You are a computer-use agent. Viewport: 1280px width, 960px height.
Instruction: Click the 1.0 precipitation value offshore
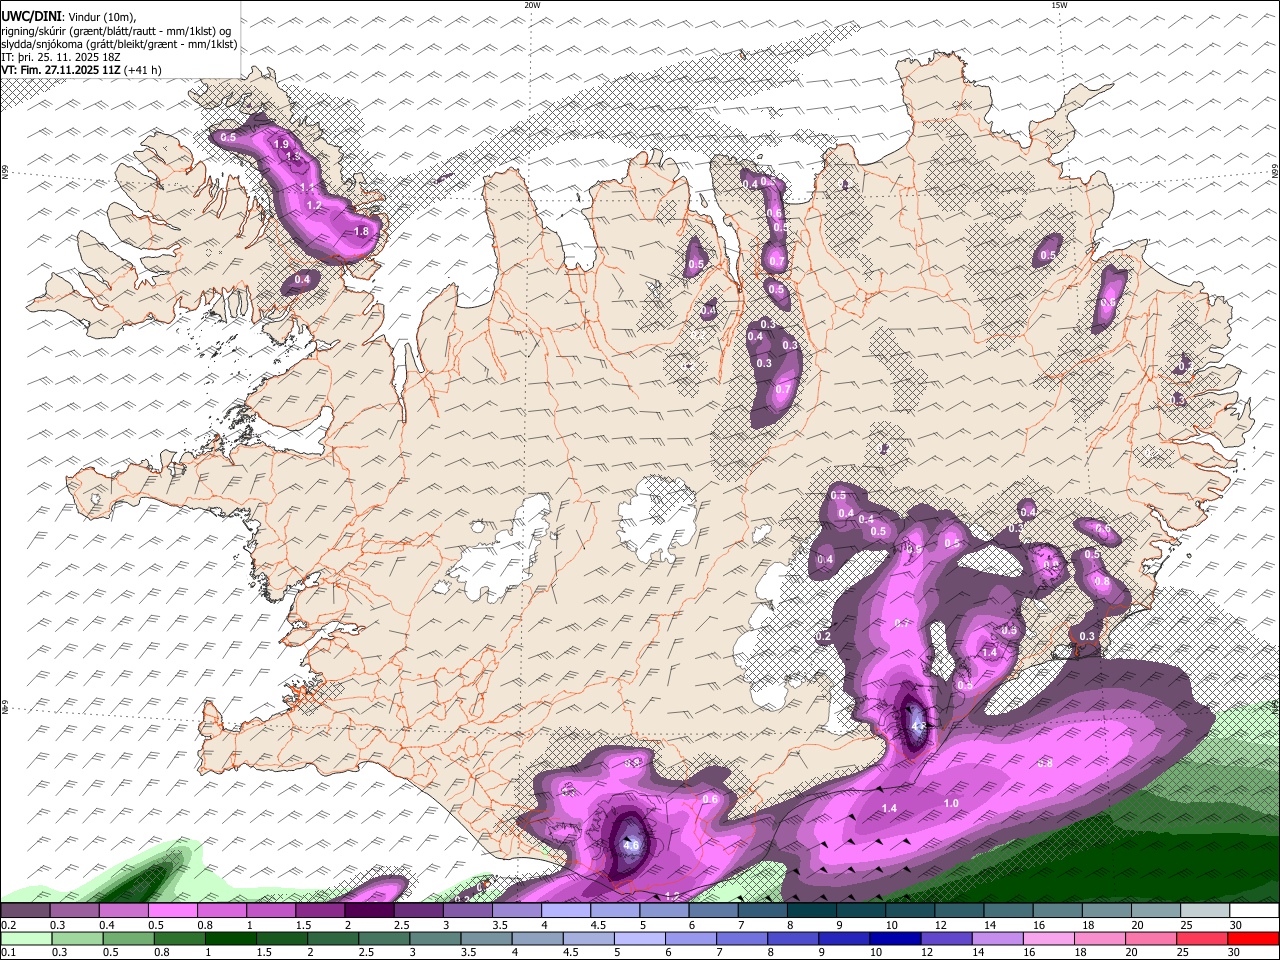click(x=951, y=803)
